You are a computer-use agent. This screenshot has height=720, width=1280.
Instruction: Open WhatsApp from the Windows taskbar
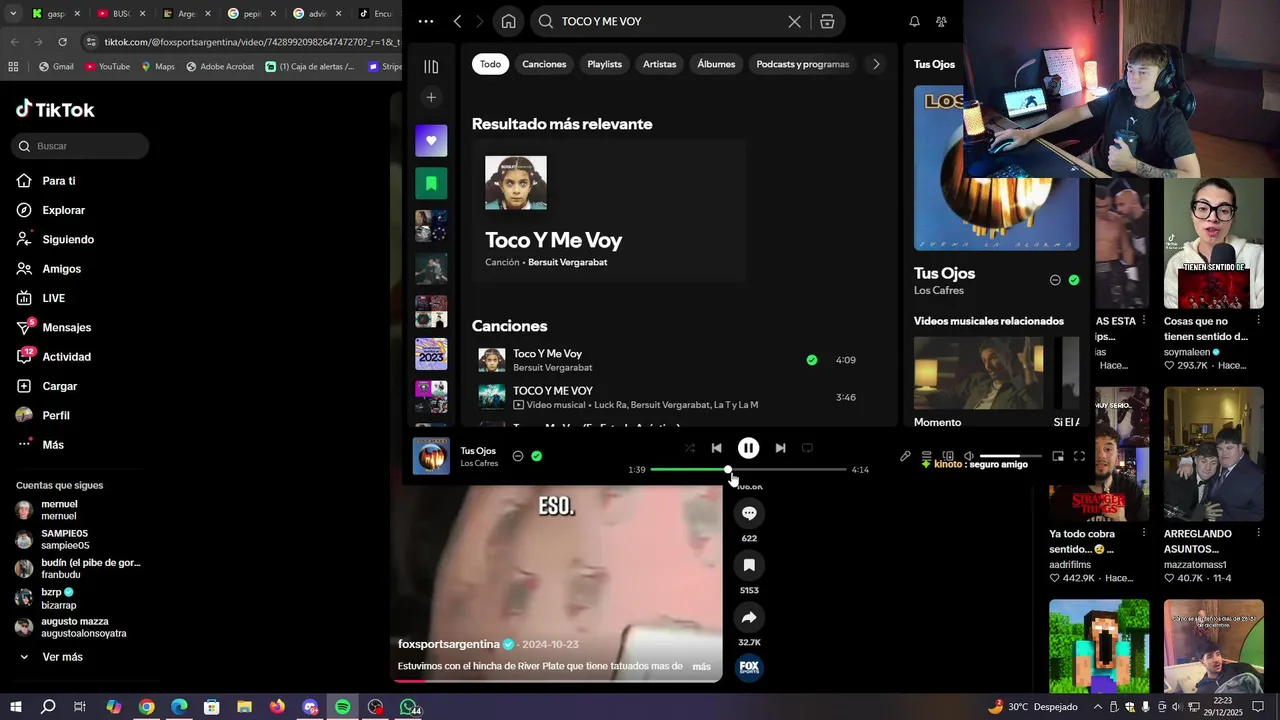pyautogui.click(x=408, y=707)
